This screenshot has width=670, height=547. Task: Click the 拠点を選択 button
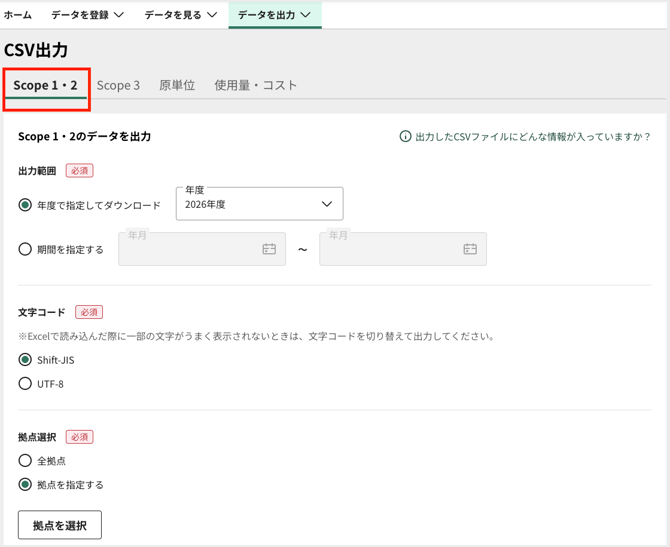click(60, 525)
